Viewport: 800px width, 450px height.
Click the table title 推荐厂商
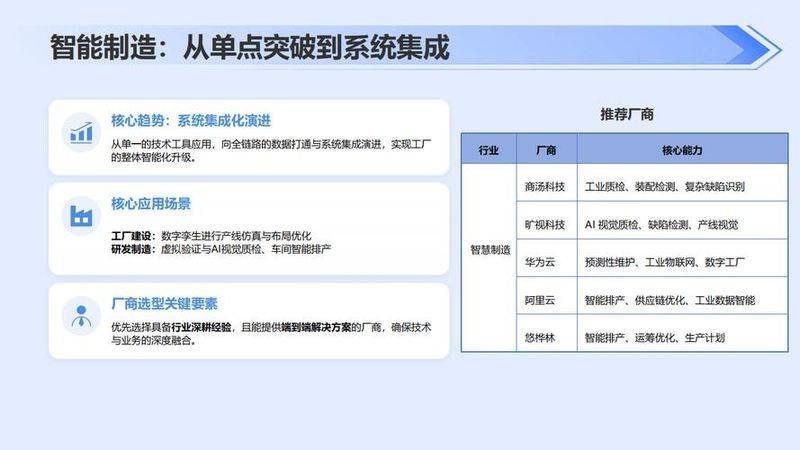click(627, 114)
